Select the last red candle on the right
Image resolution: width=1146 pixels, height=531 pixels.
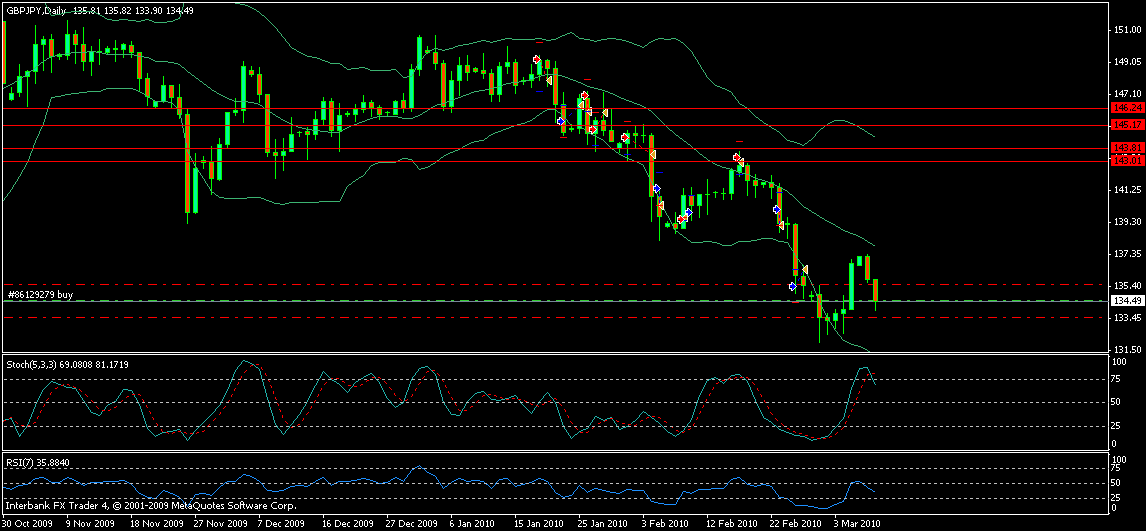pyautogui.click(x=876, y=290)
